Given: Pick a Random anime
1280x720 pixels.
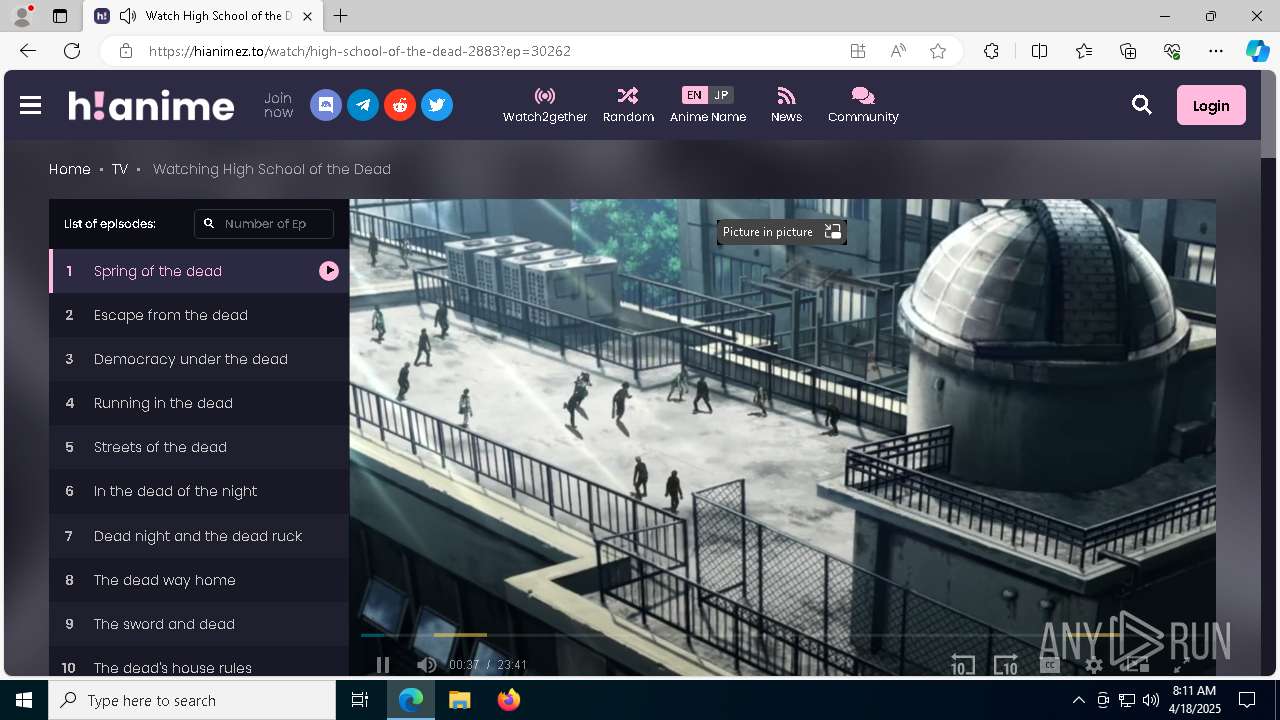Looking at the screenshot, I should click(x=628, y=105).
